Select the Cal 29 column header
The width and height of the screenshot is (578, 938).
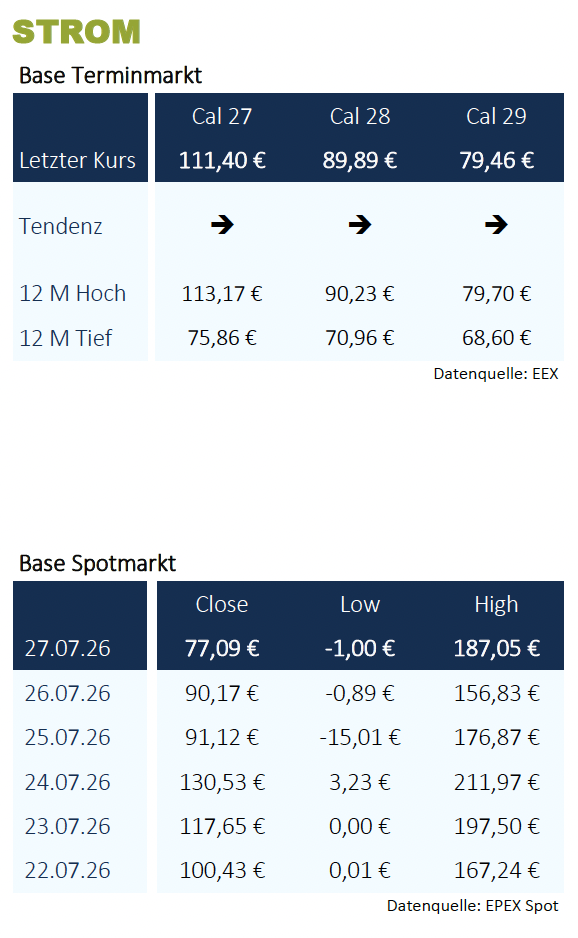coord(496,116)
